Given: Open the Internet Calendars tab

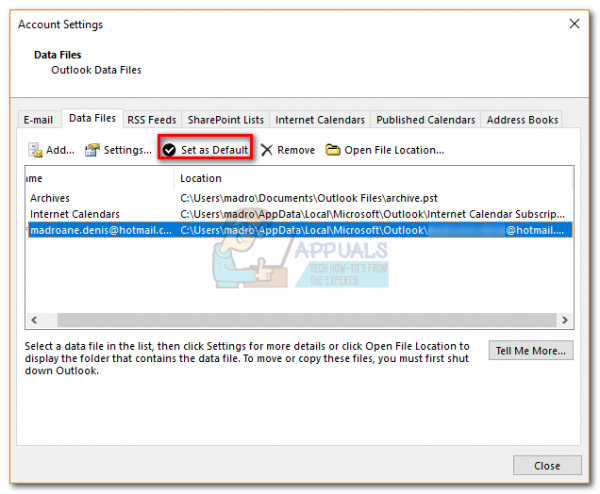Looking at the screenshot, I should point(320,120).
